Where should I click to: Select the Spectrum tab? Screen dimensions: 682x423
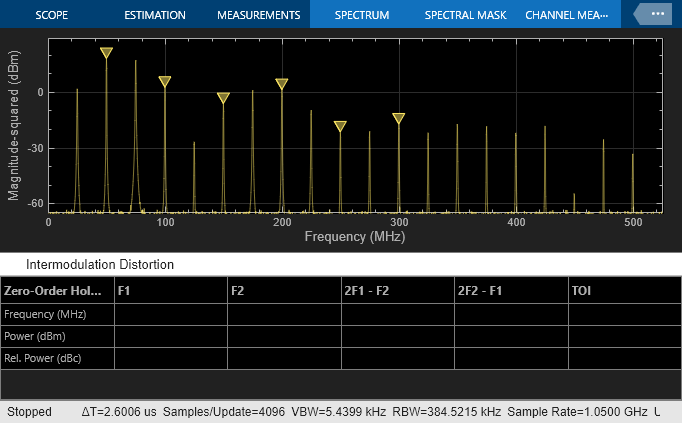[x=362, y=16]
